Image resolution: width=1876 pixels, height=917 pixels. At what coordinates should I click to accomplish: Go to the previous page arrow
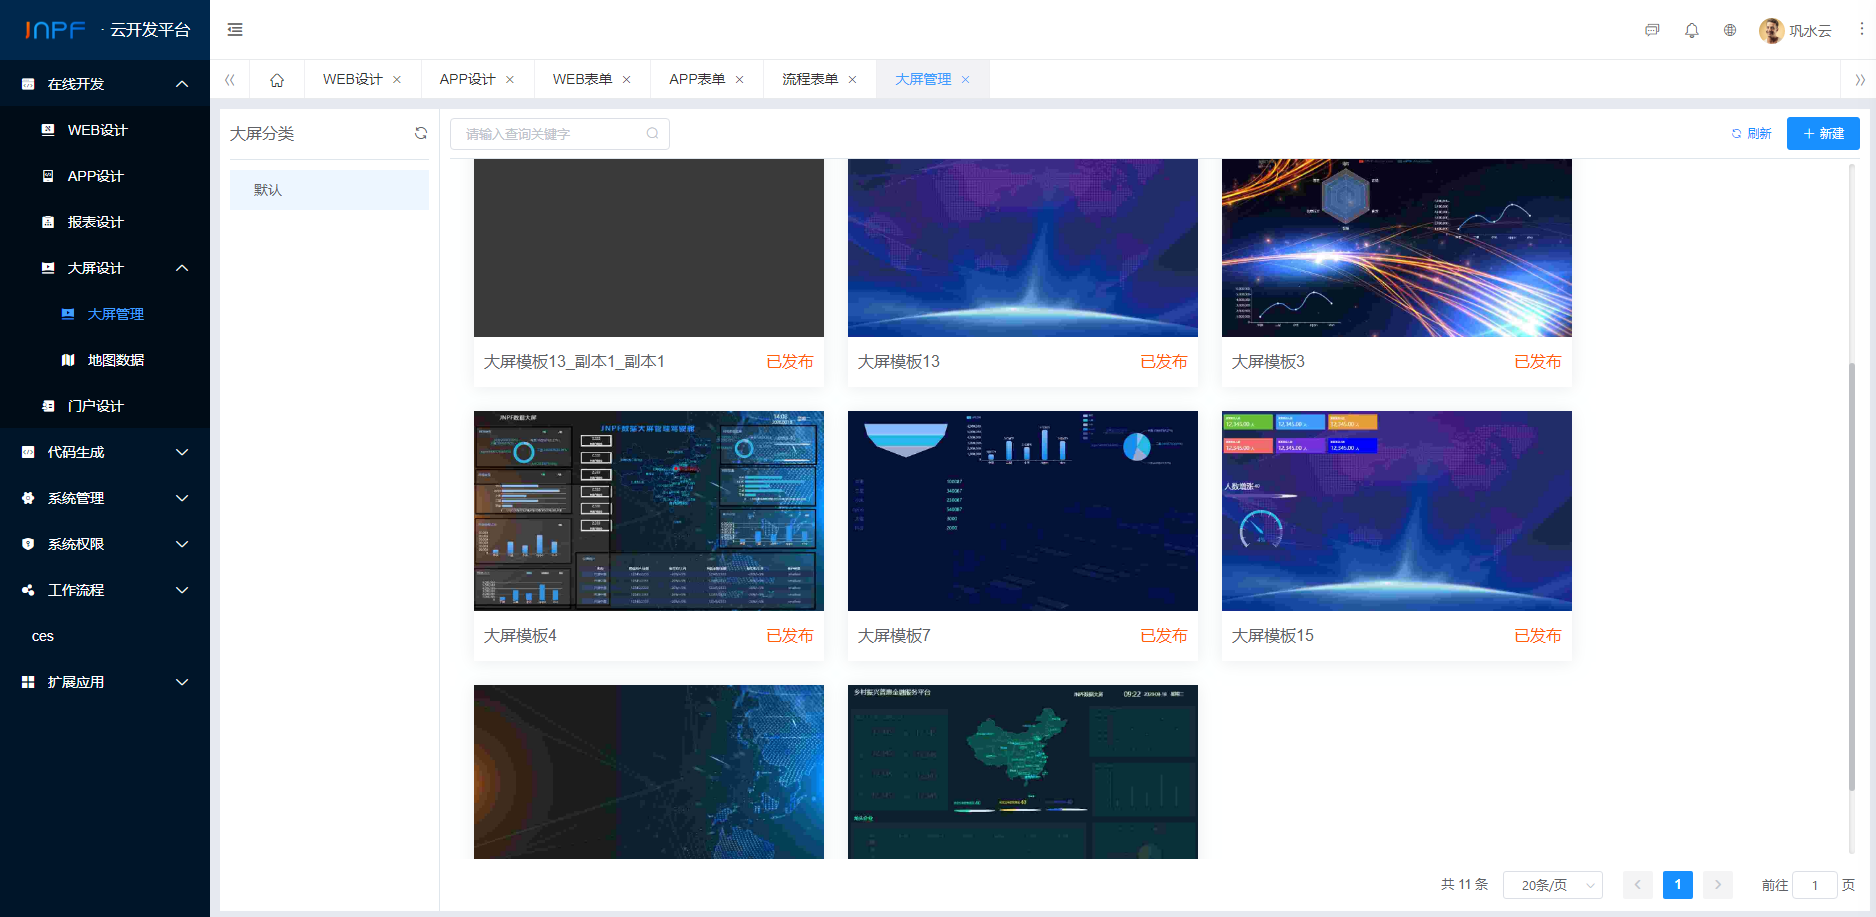(x=1638, y=885)
